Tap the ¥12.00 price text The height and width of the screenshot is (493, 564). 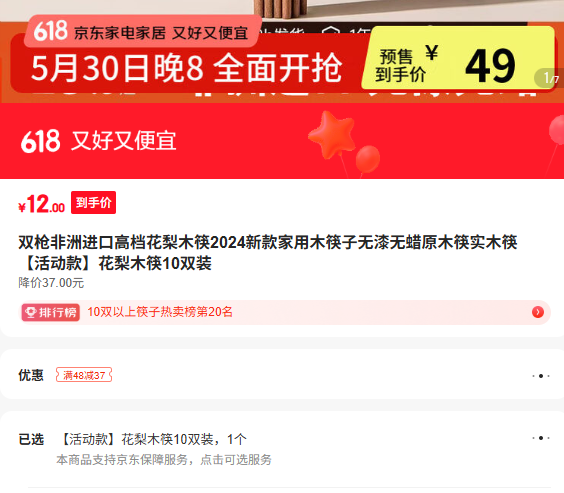click(x=41, y=204)
